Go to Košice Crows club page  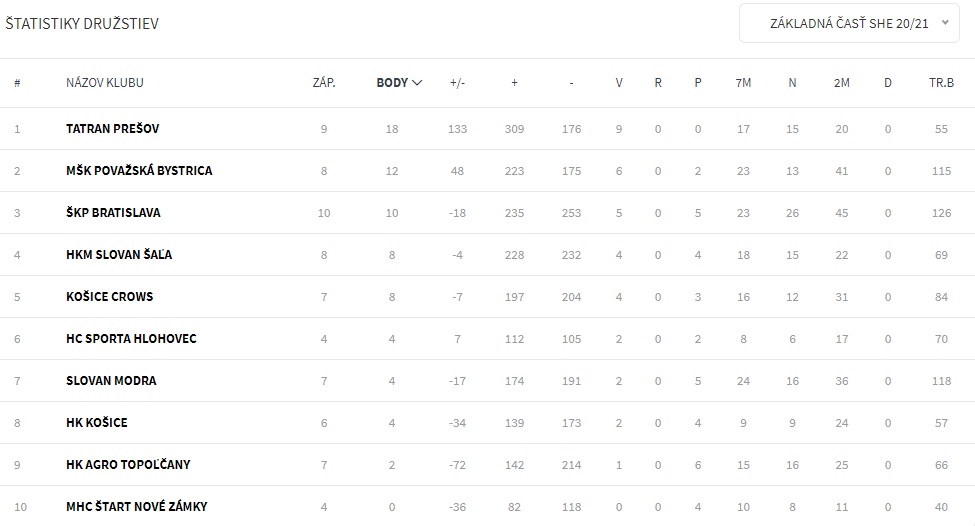point(110,297)
